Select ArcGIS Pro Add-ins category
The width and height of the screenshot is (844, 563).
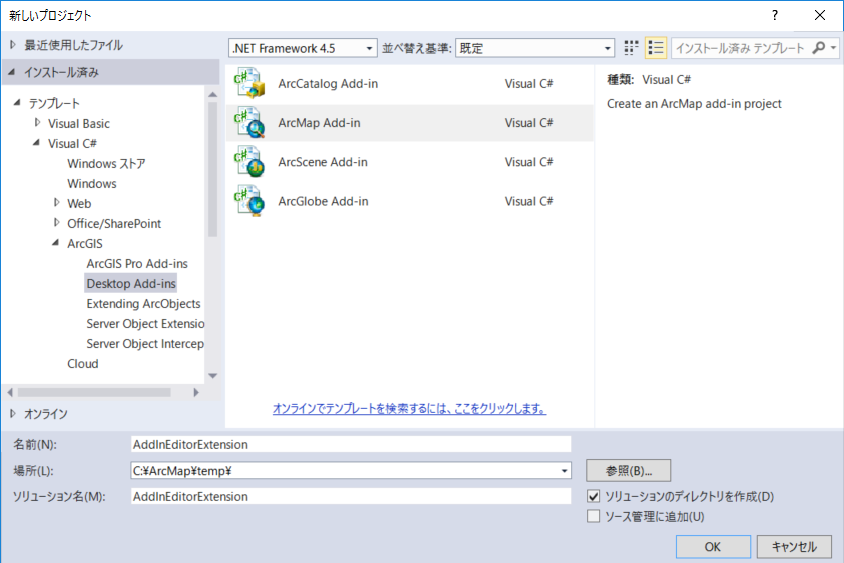137,264
